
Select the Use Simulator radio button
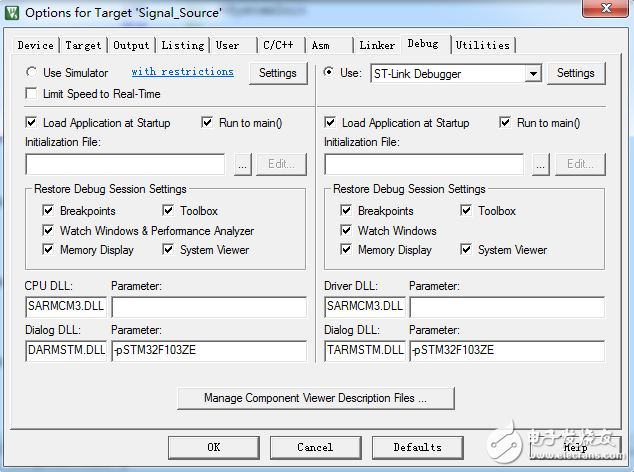32,72
